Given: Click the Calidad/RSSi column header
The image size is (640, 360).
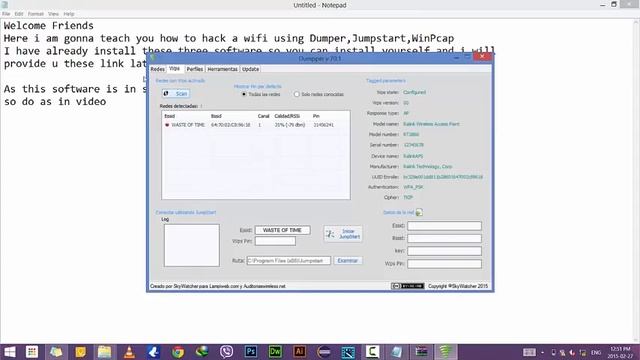Looking at the screenshot, I should click(x=287, y=116).
